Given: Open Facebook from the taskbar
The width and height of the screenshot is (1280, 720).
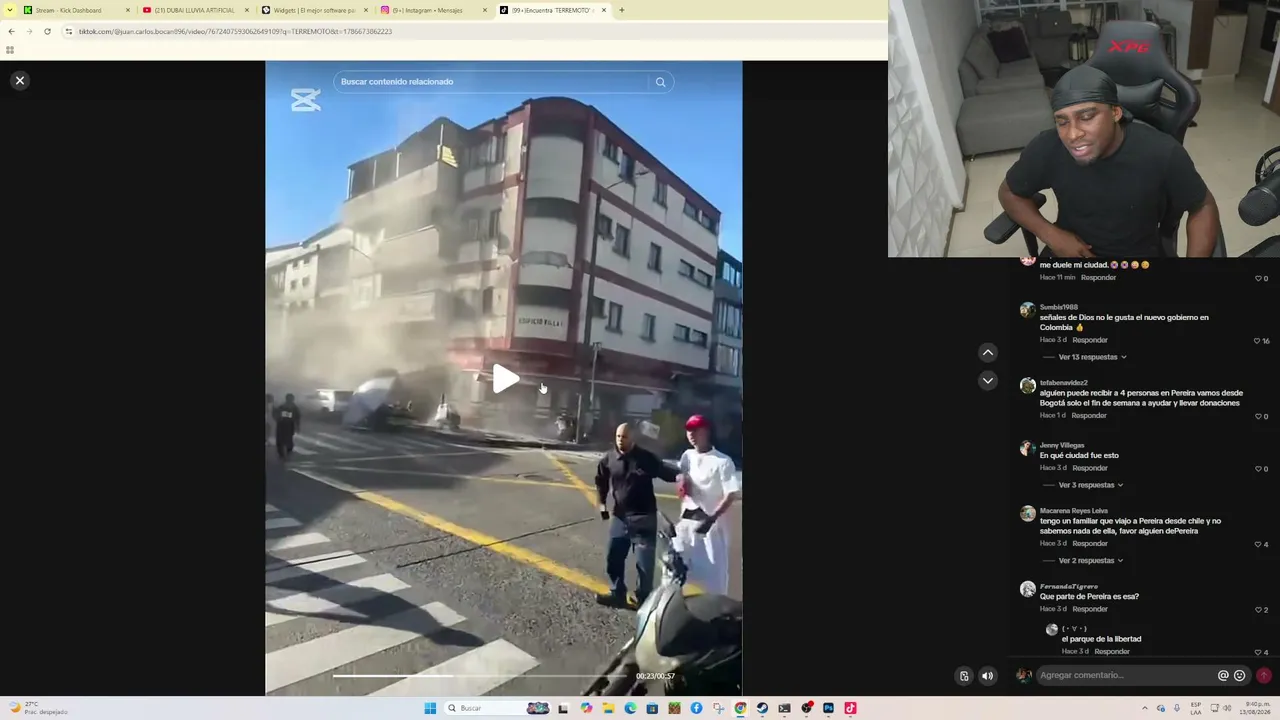Looking at the screenshot, I should (696, 708).
